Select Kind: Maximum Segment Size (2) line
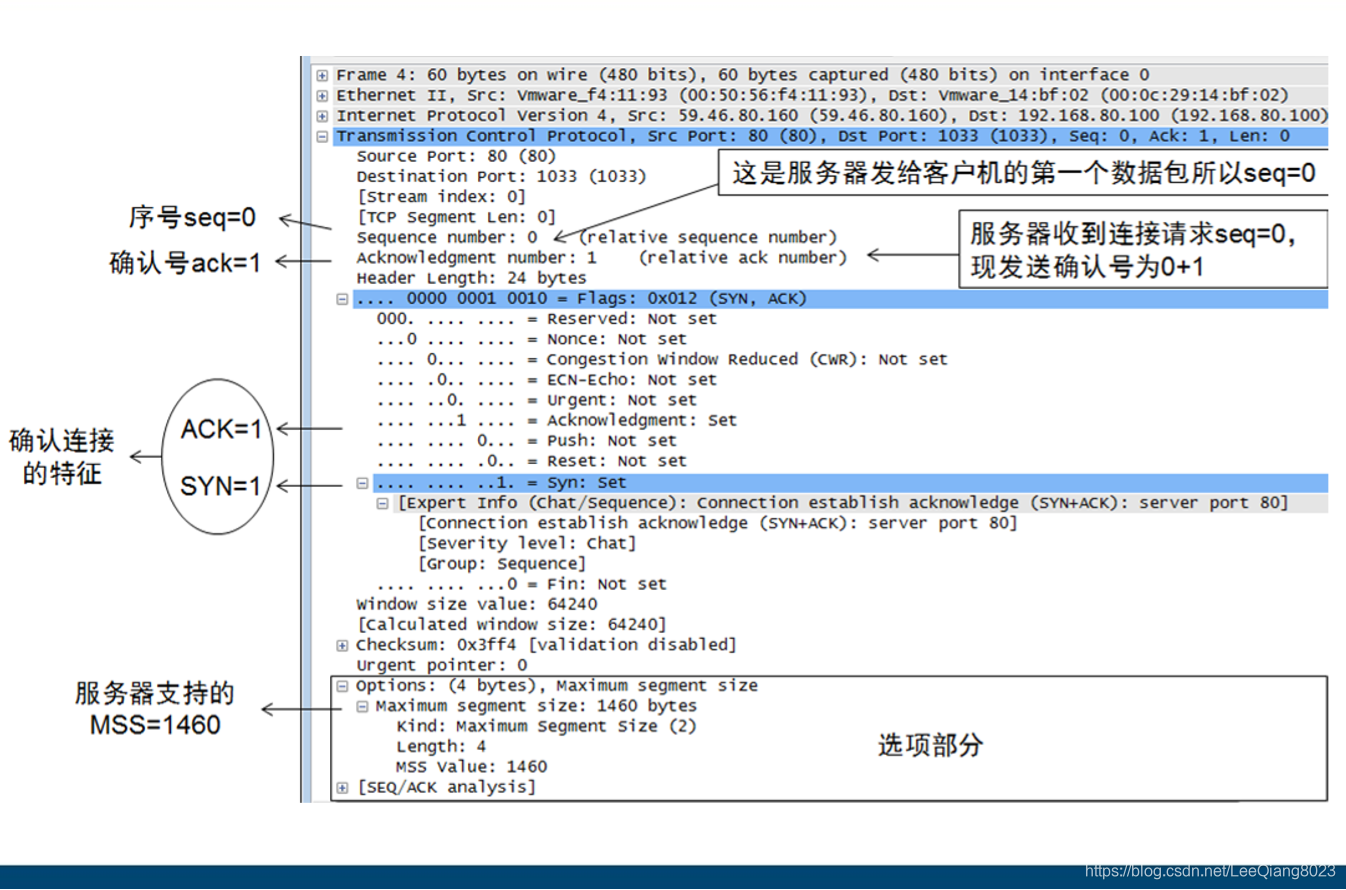Viewport: 1346px width, 890px height. (546, 727)
